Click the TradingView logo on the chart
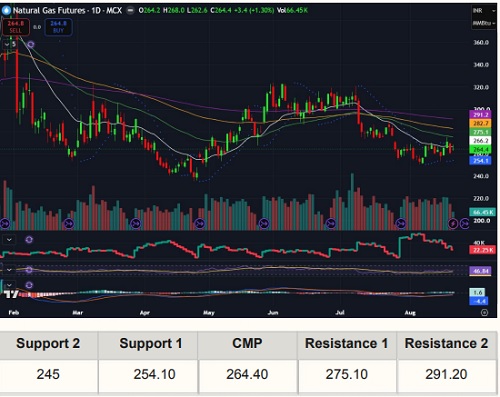Screen dimensions: 500x397 [x=11, y=294]
